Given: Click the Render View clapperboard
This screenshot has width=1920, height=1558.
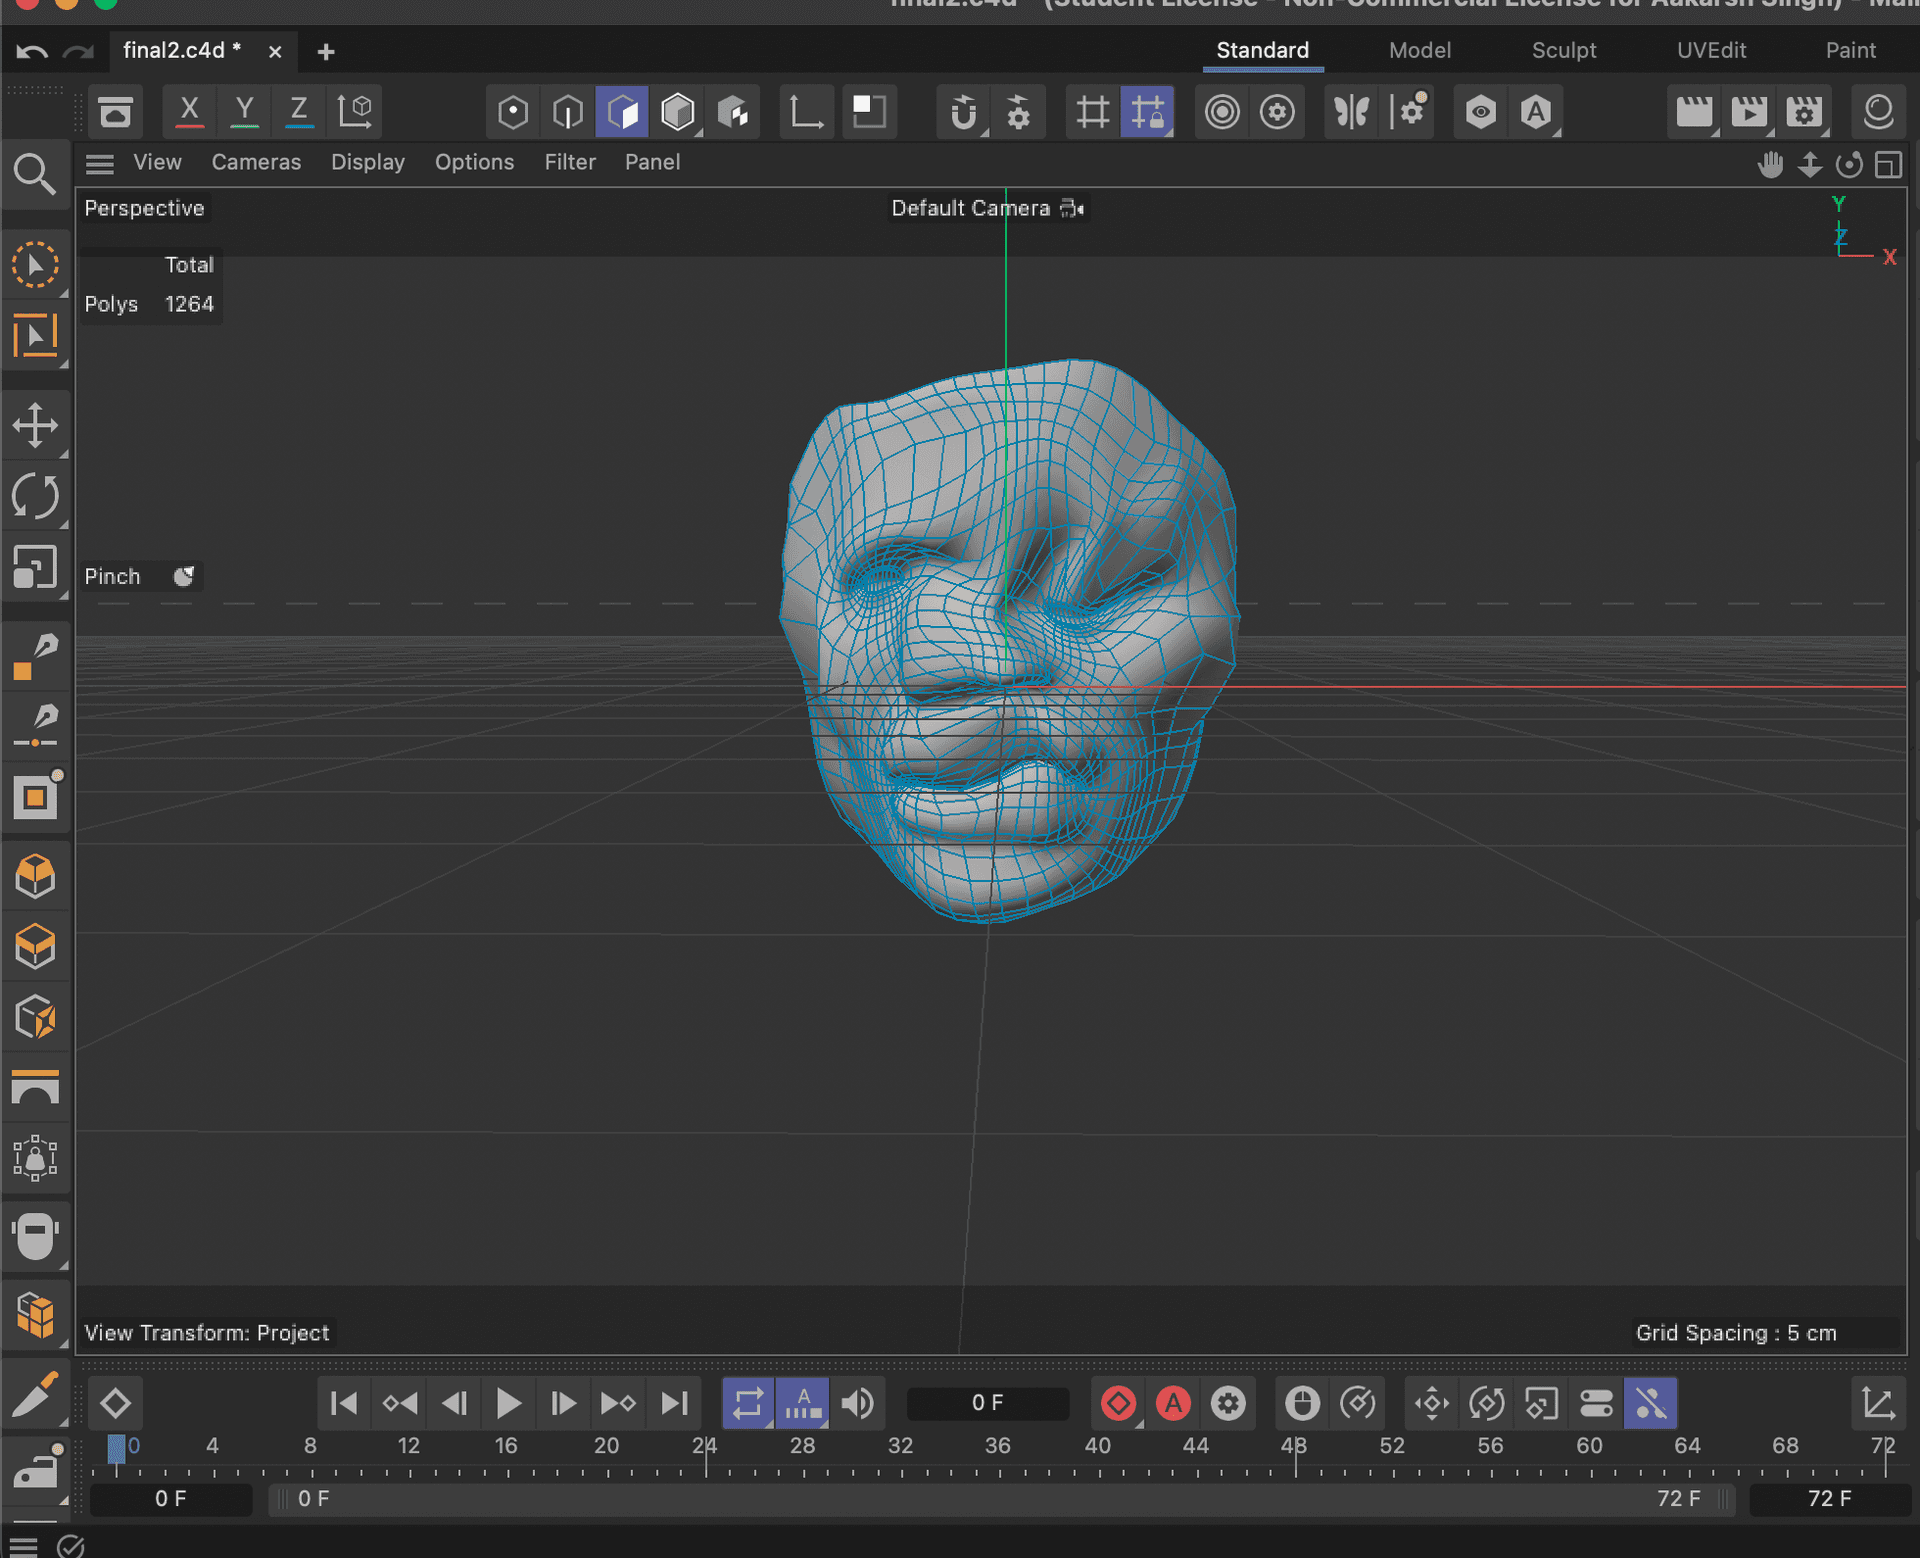Looking at the screenshot, I should tap(1694, 112).
